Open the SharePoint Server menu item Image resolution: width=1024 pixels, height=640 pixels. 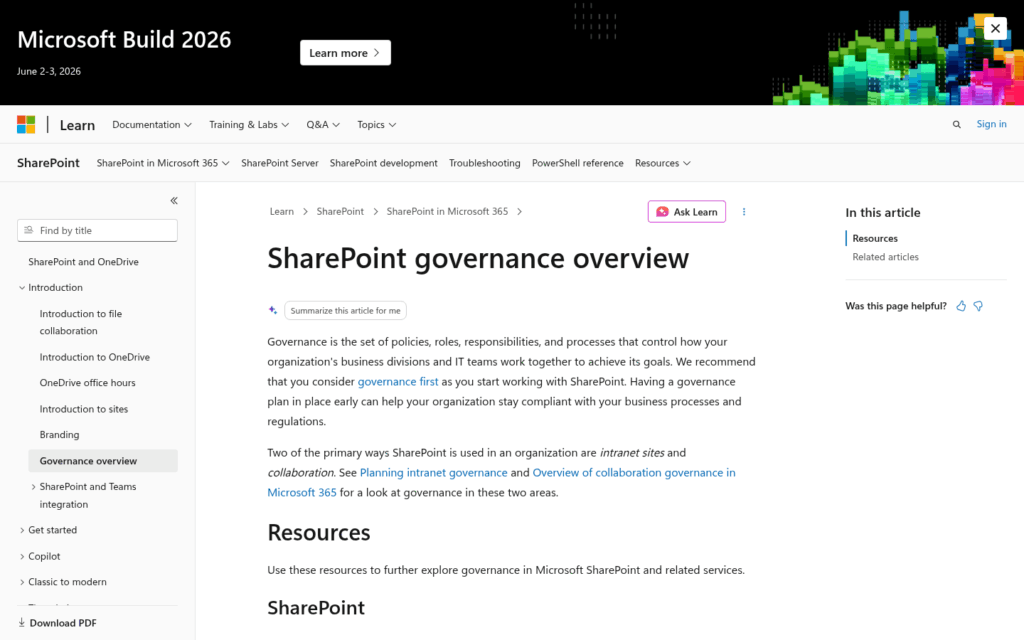point(280,163)
